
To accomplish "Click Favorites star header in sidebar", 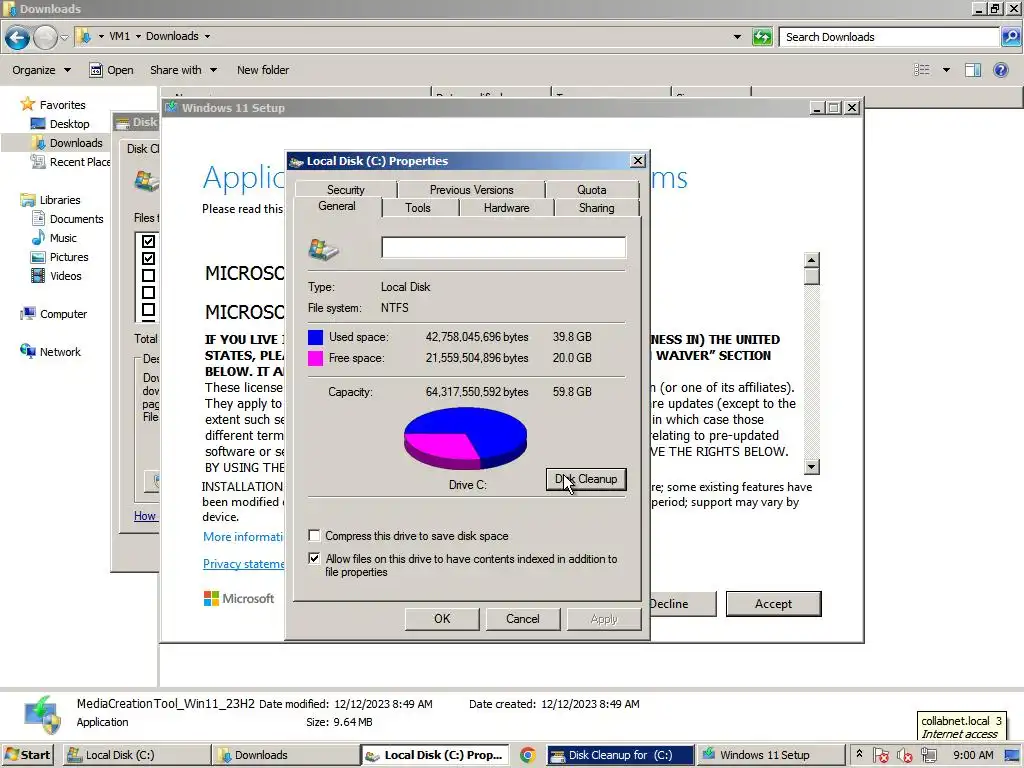I will pos(54,104).
